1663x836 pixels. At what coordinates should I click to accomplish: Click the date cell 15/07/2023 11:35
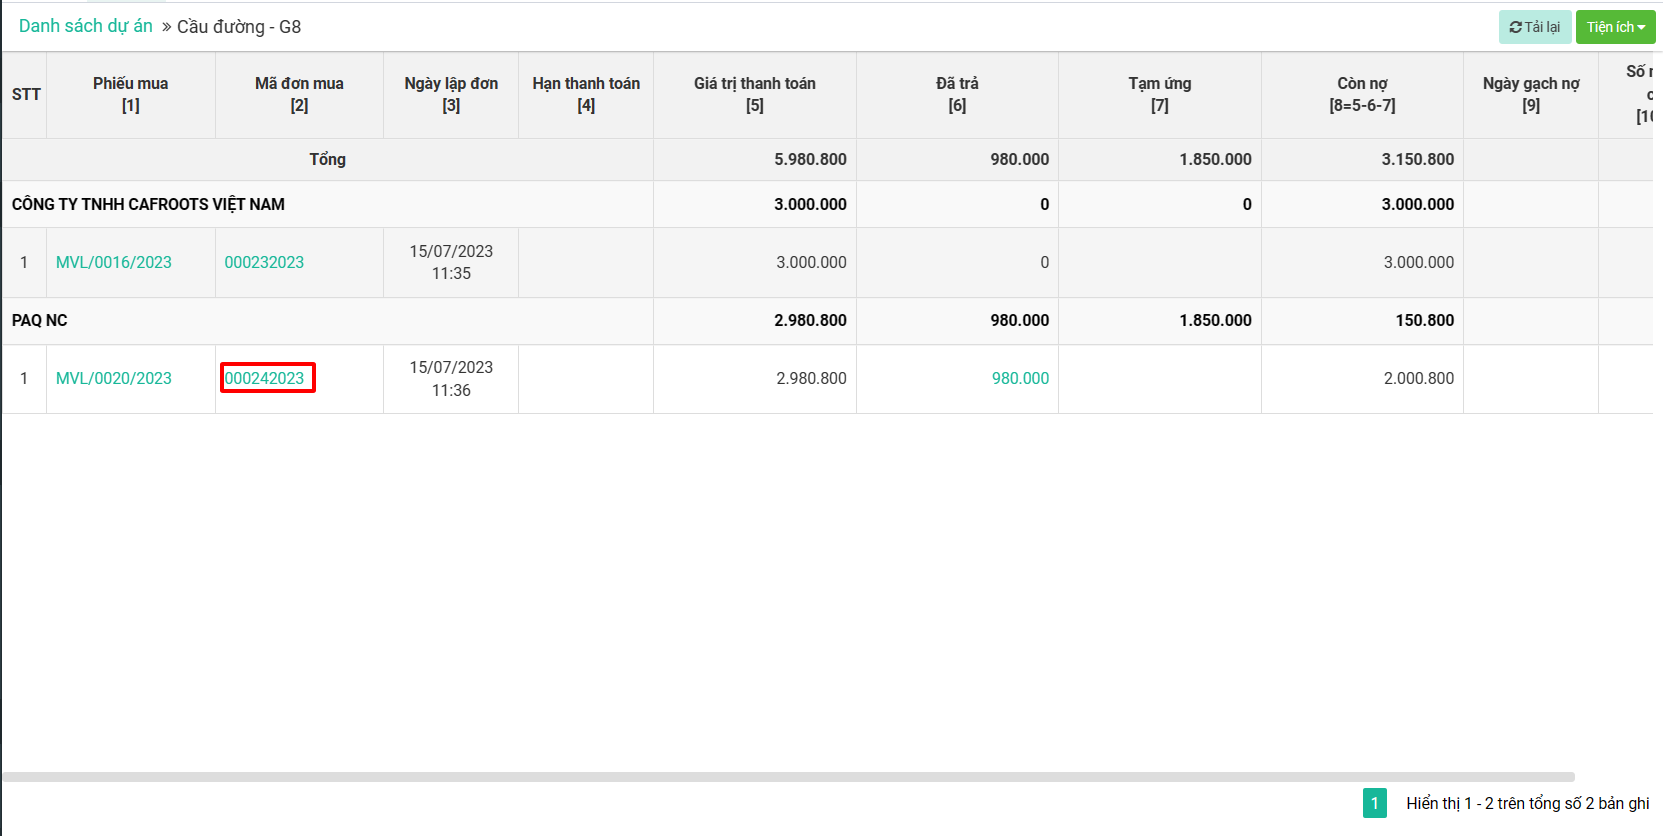tap(451, 262)
